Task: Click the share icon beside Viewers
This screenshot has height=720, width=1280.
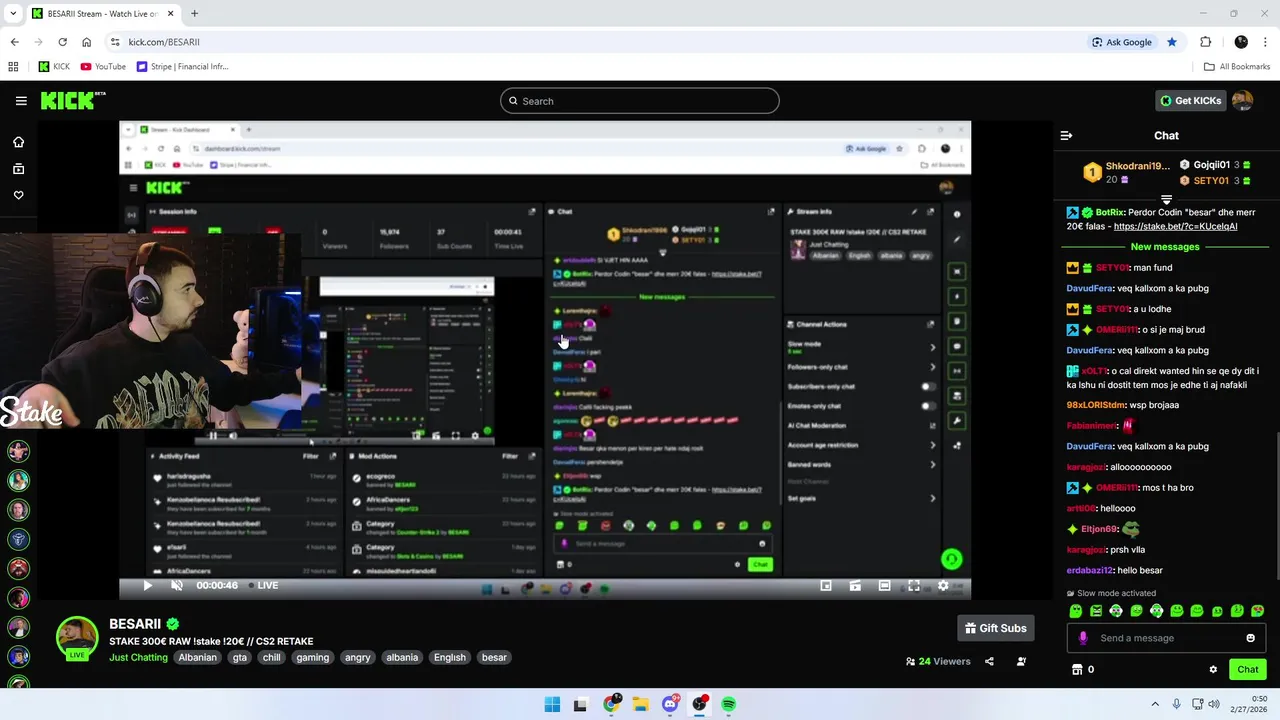Action: (x=989, y=661)
